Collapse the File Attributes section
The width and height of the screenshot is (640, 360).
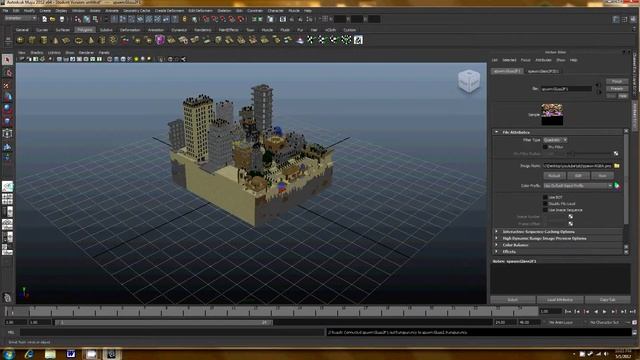497,132
